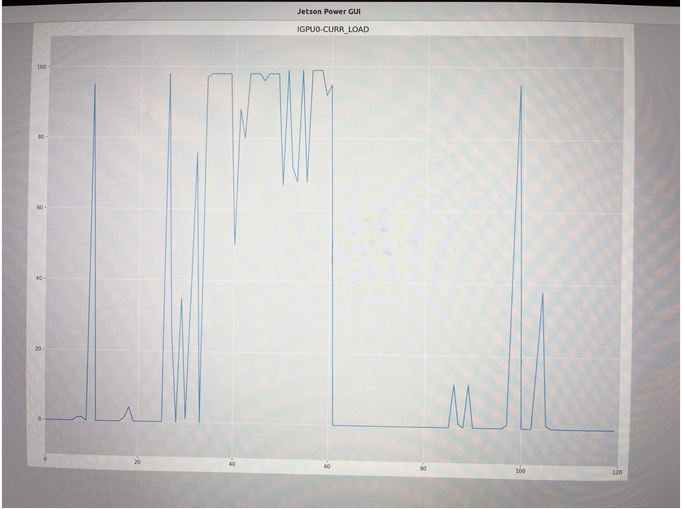Click the y-axis label 100

tap(41, 67)
